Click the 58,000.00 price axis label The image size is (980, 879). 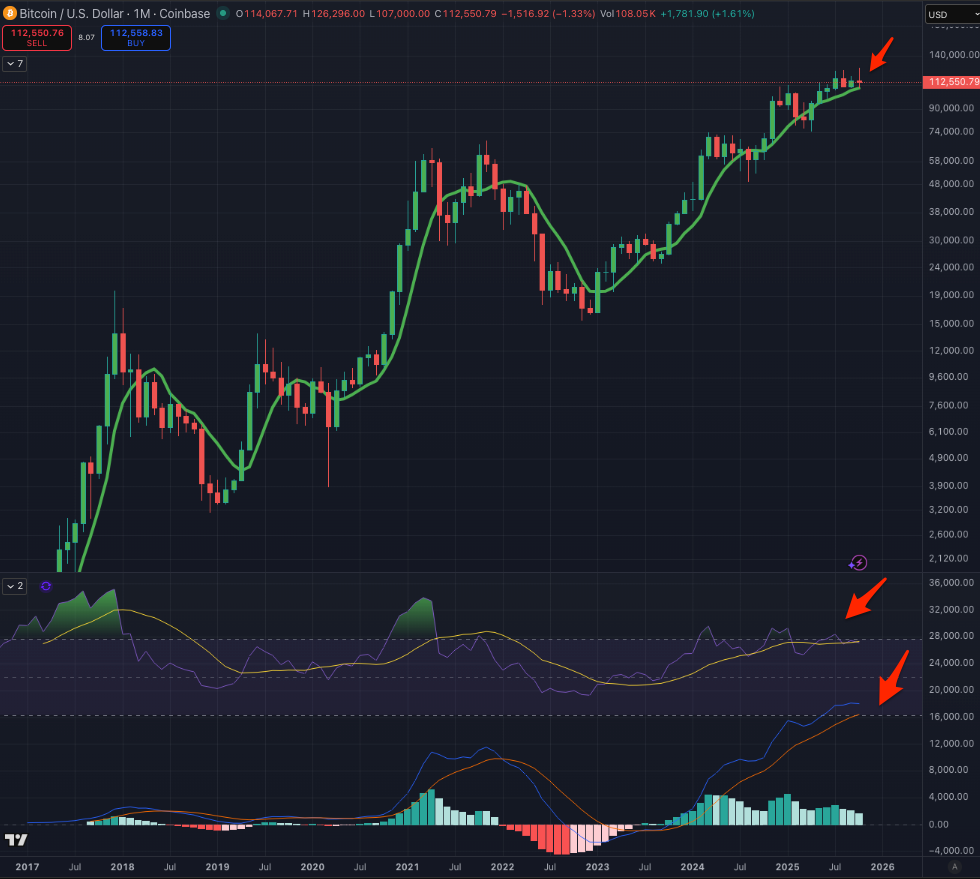(951, 161)
